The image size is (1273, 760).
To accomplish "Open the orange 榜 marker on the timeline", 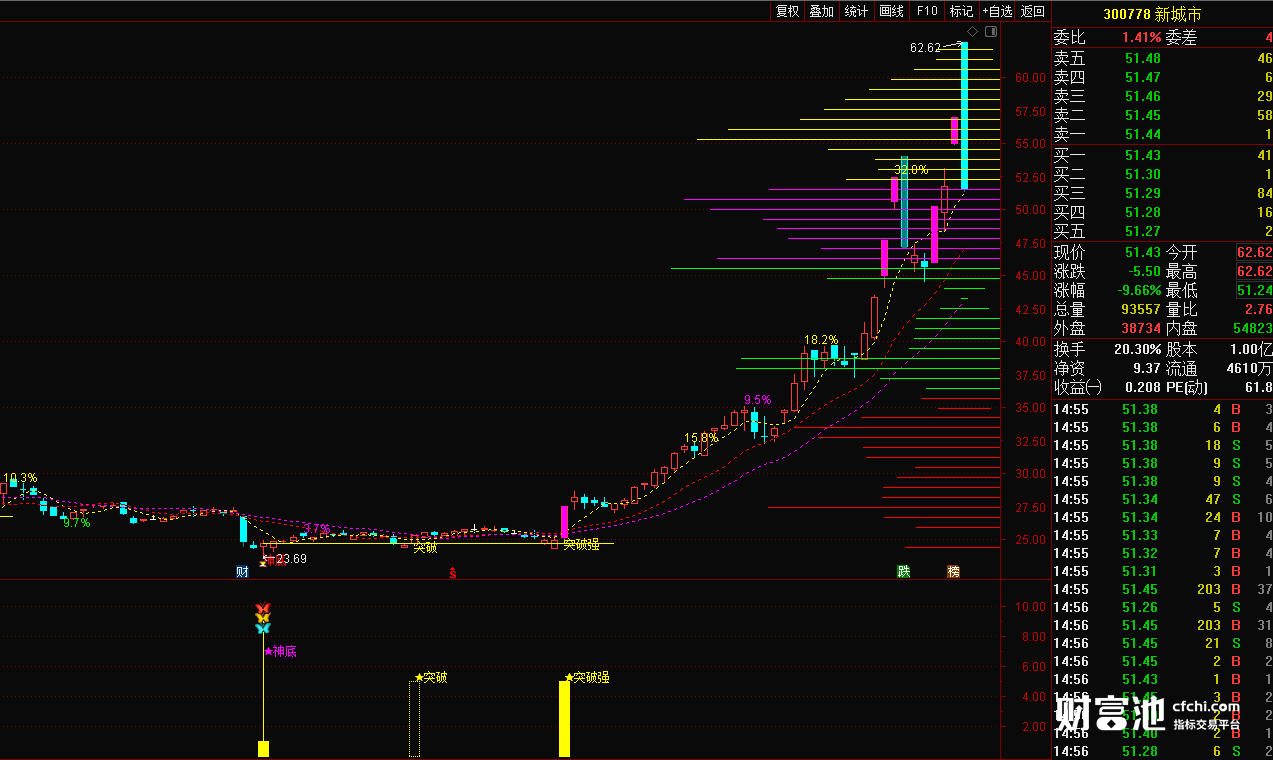I will [x=953, y=572].
